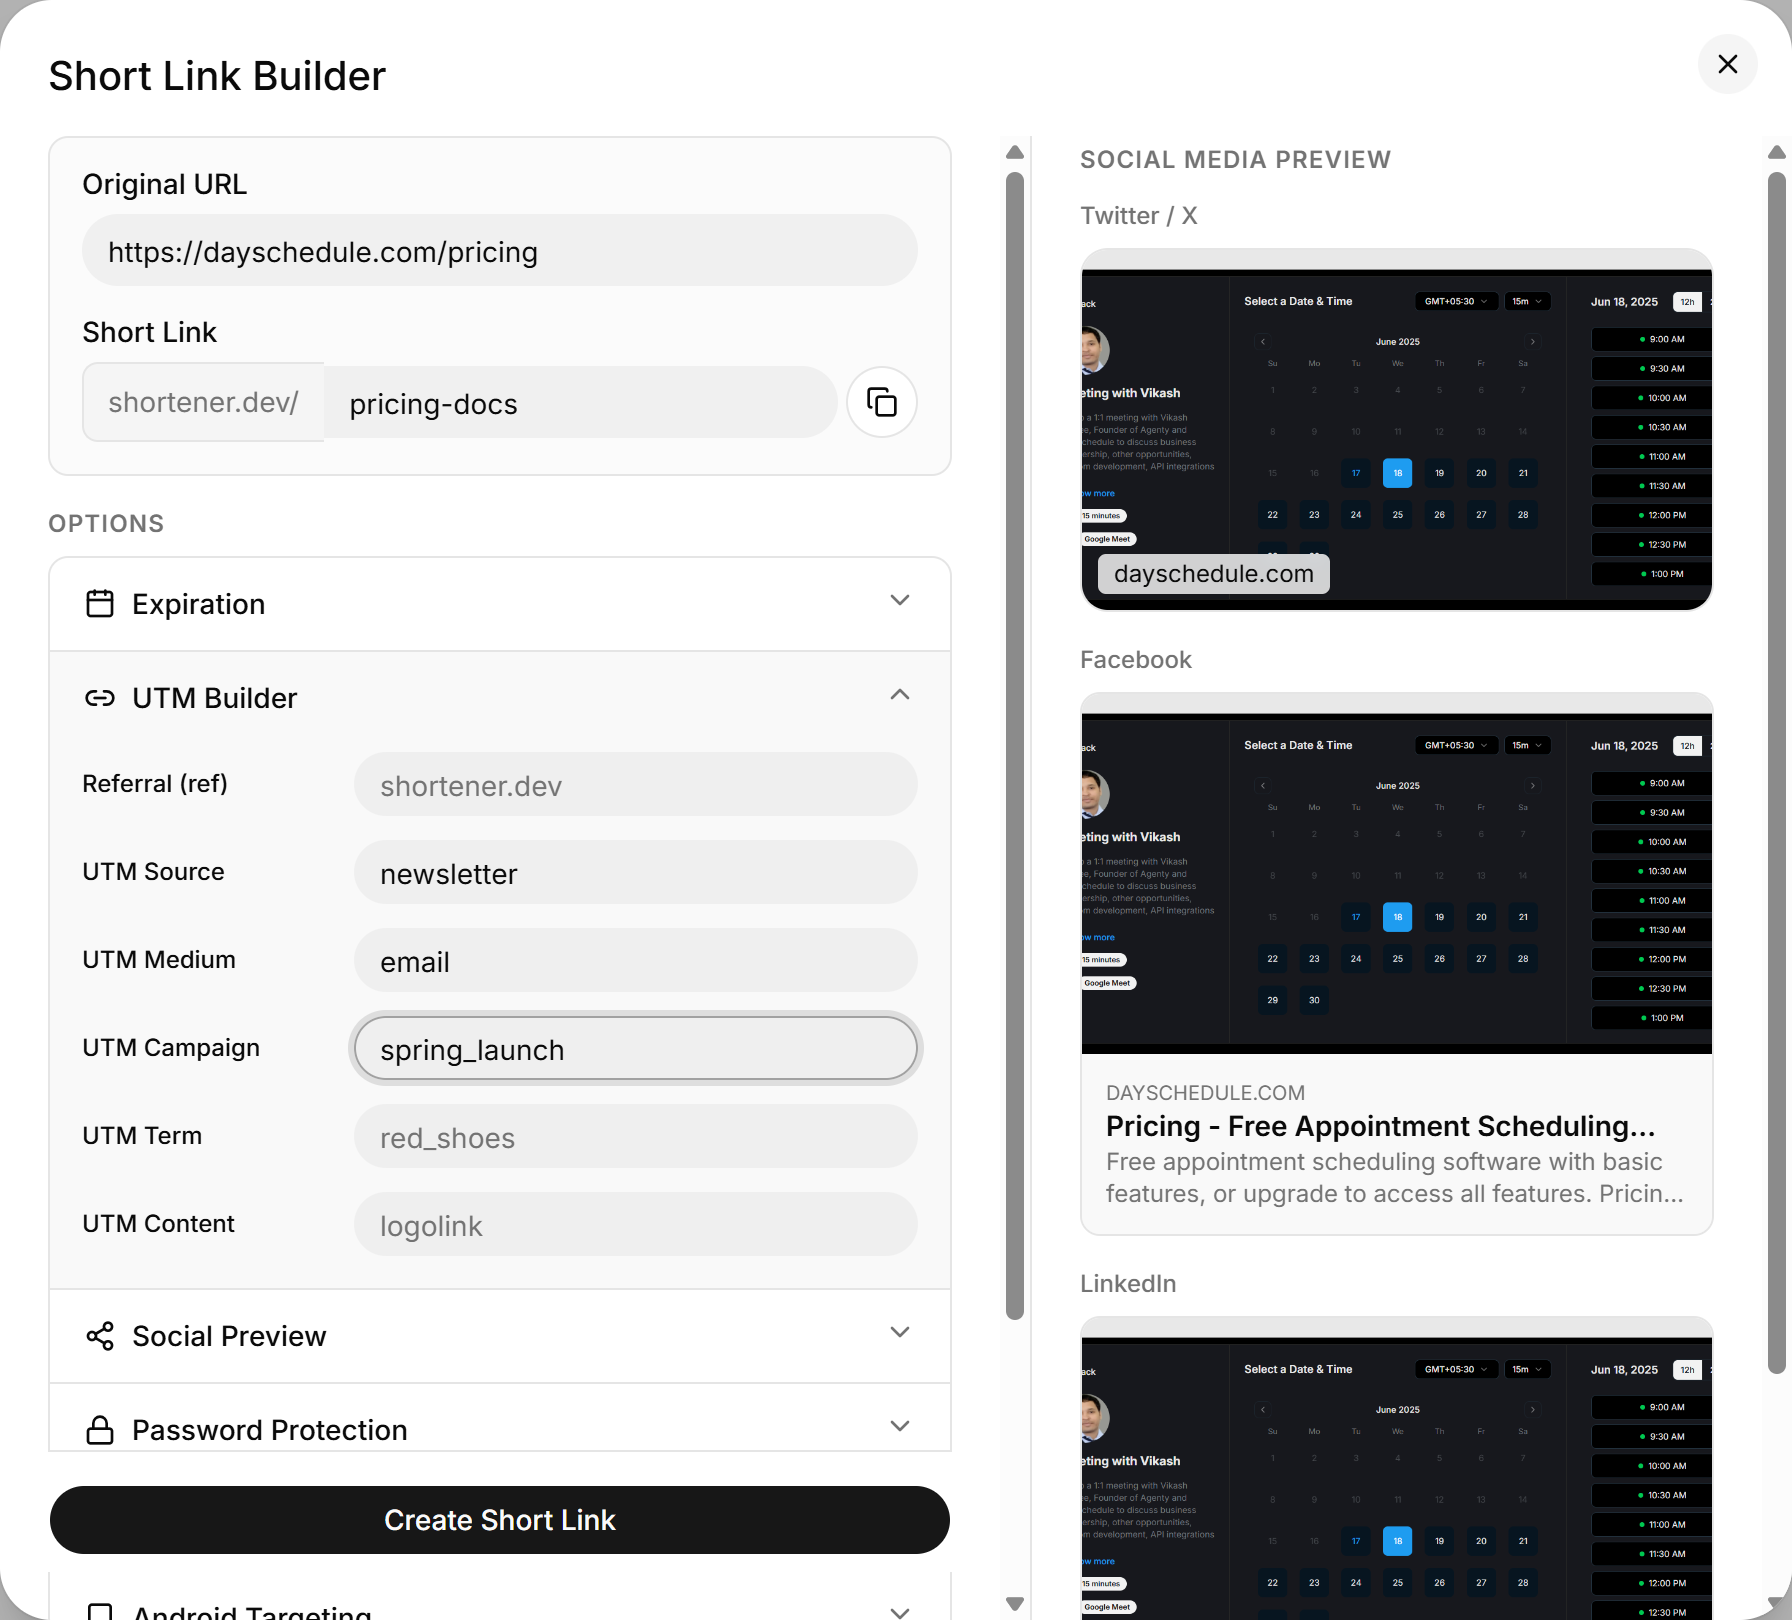Collapse the UTM Builder section chevron
The image size is (1792, 1620).
(900, 694)
